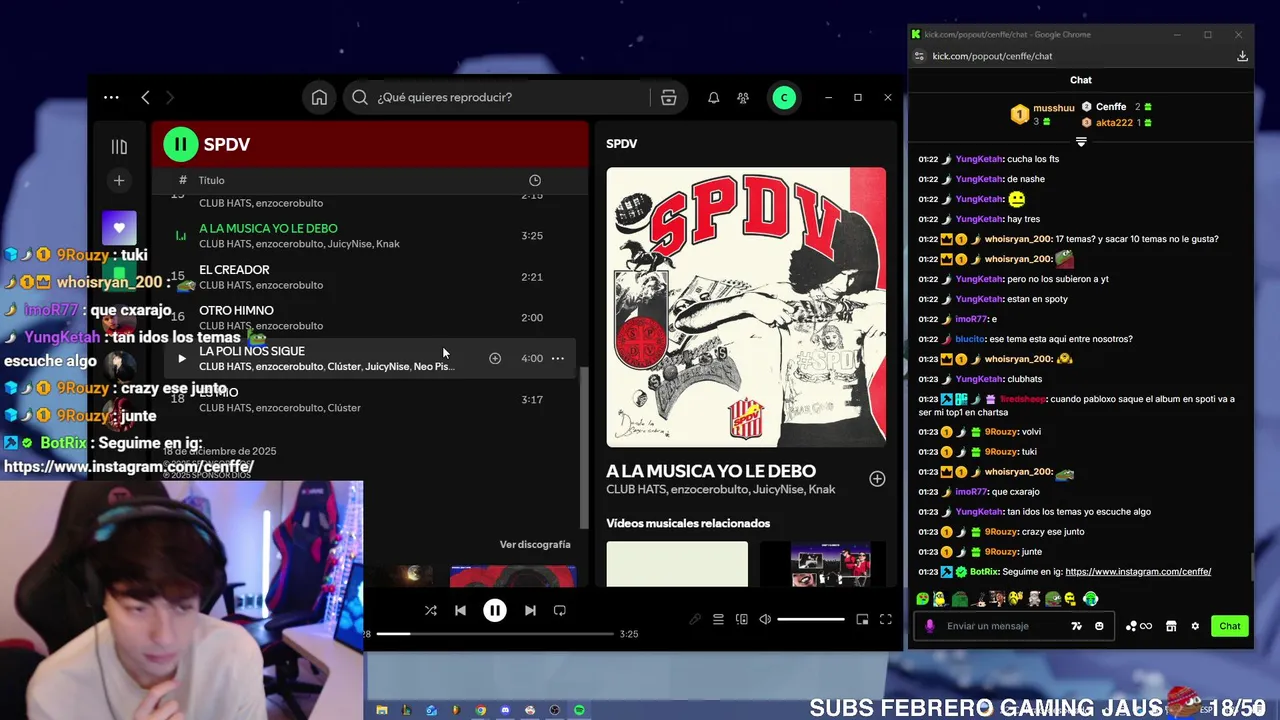Click the Kick chat address bar URL
Image resolution: width=1280 pixels, height=720 pixels.
[992, 56]
